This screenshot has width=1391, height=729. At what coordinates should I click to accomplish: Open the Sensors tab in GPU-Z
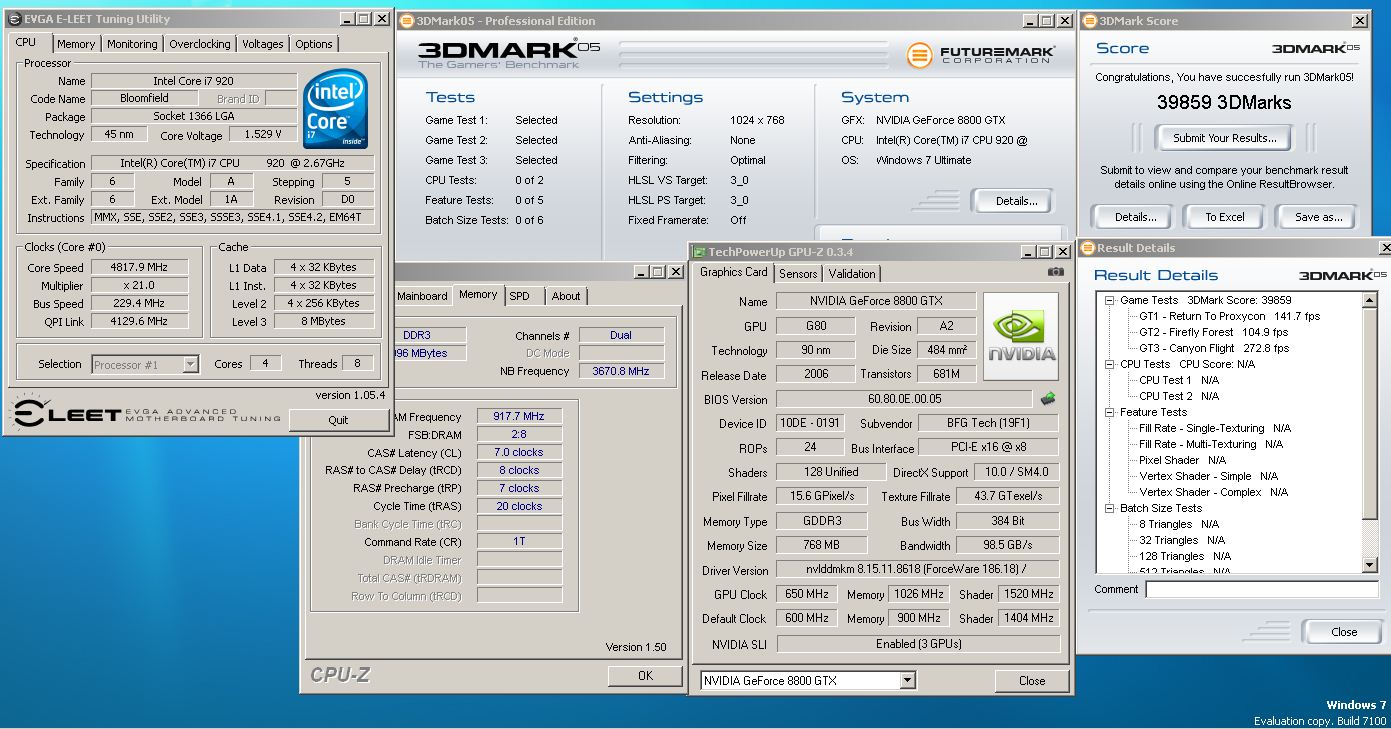click(x=798, y=274)
